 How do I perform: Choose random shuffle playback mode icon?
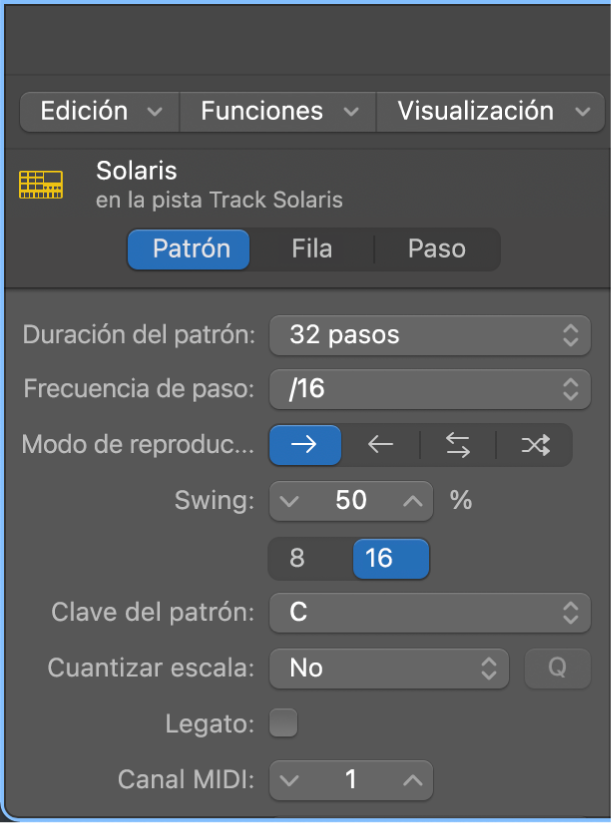[535, 446]
